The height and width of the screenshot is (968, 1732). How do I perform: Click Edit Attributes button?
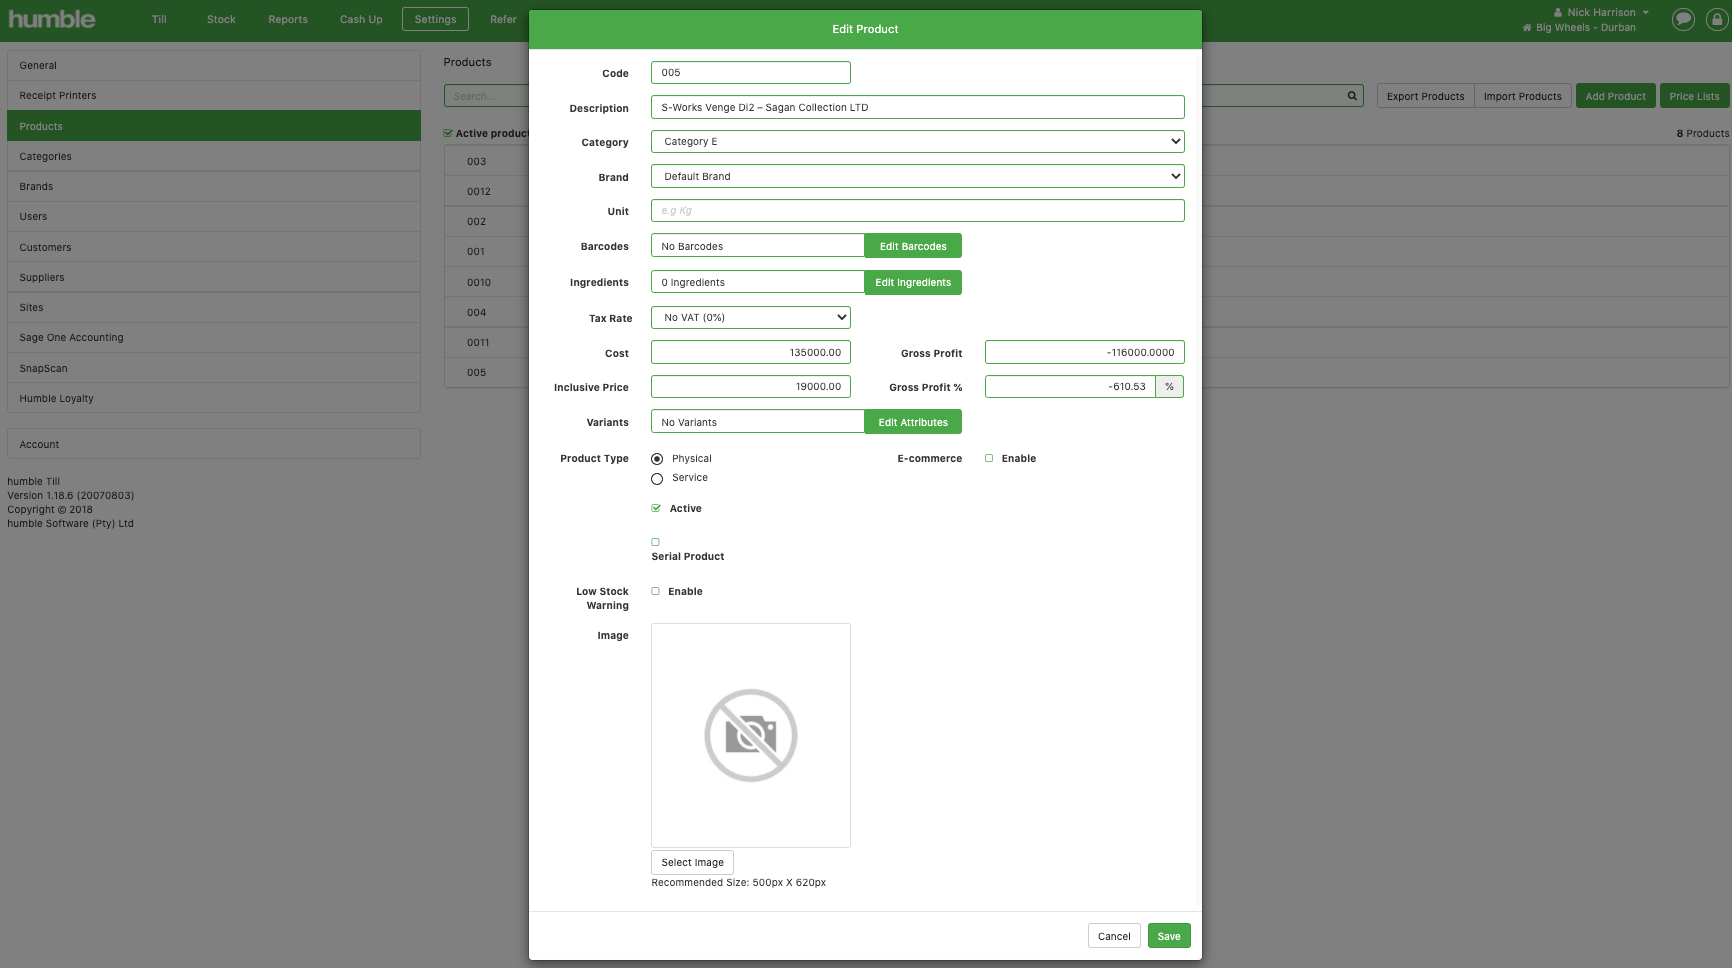[x=913, y=422]
